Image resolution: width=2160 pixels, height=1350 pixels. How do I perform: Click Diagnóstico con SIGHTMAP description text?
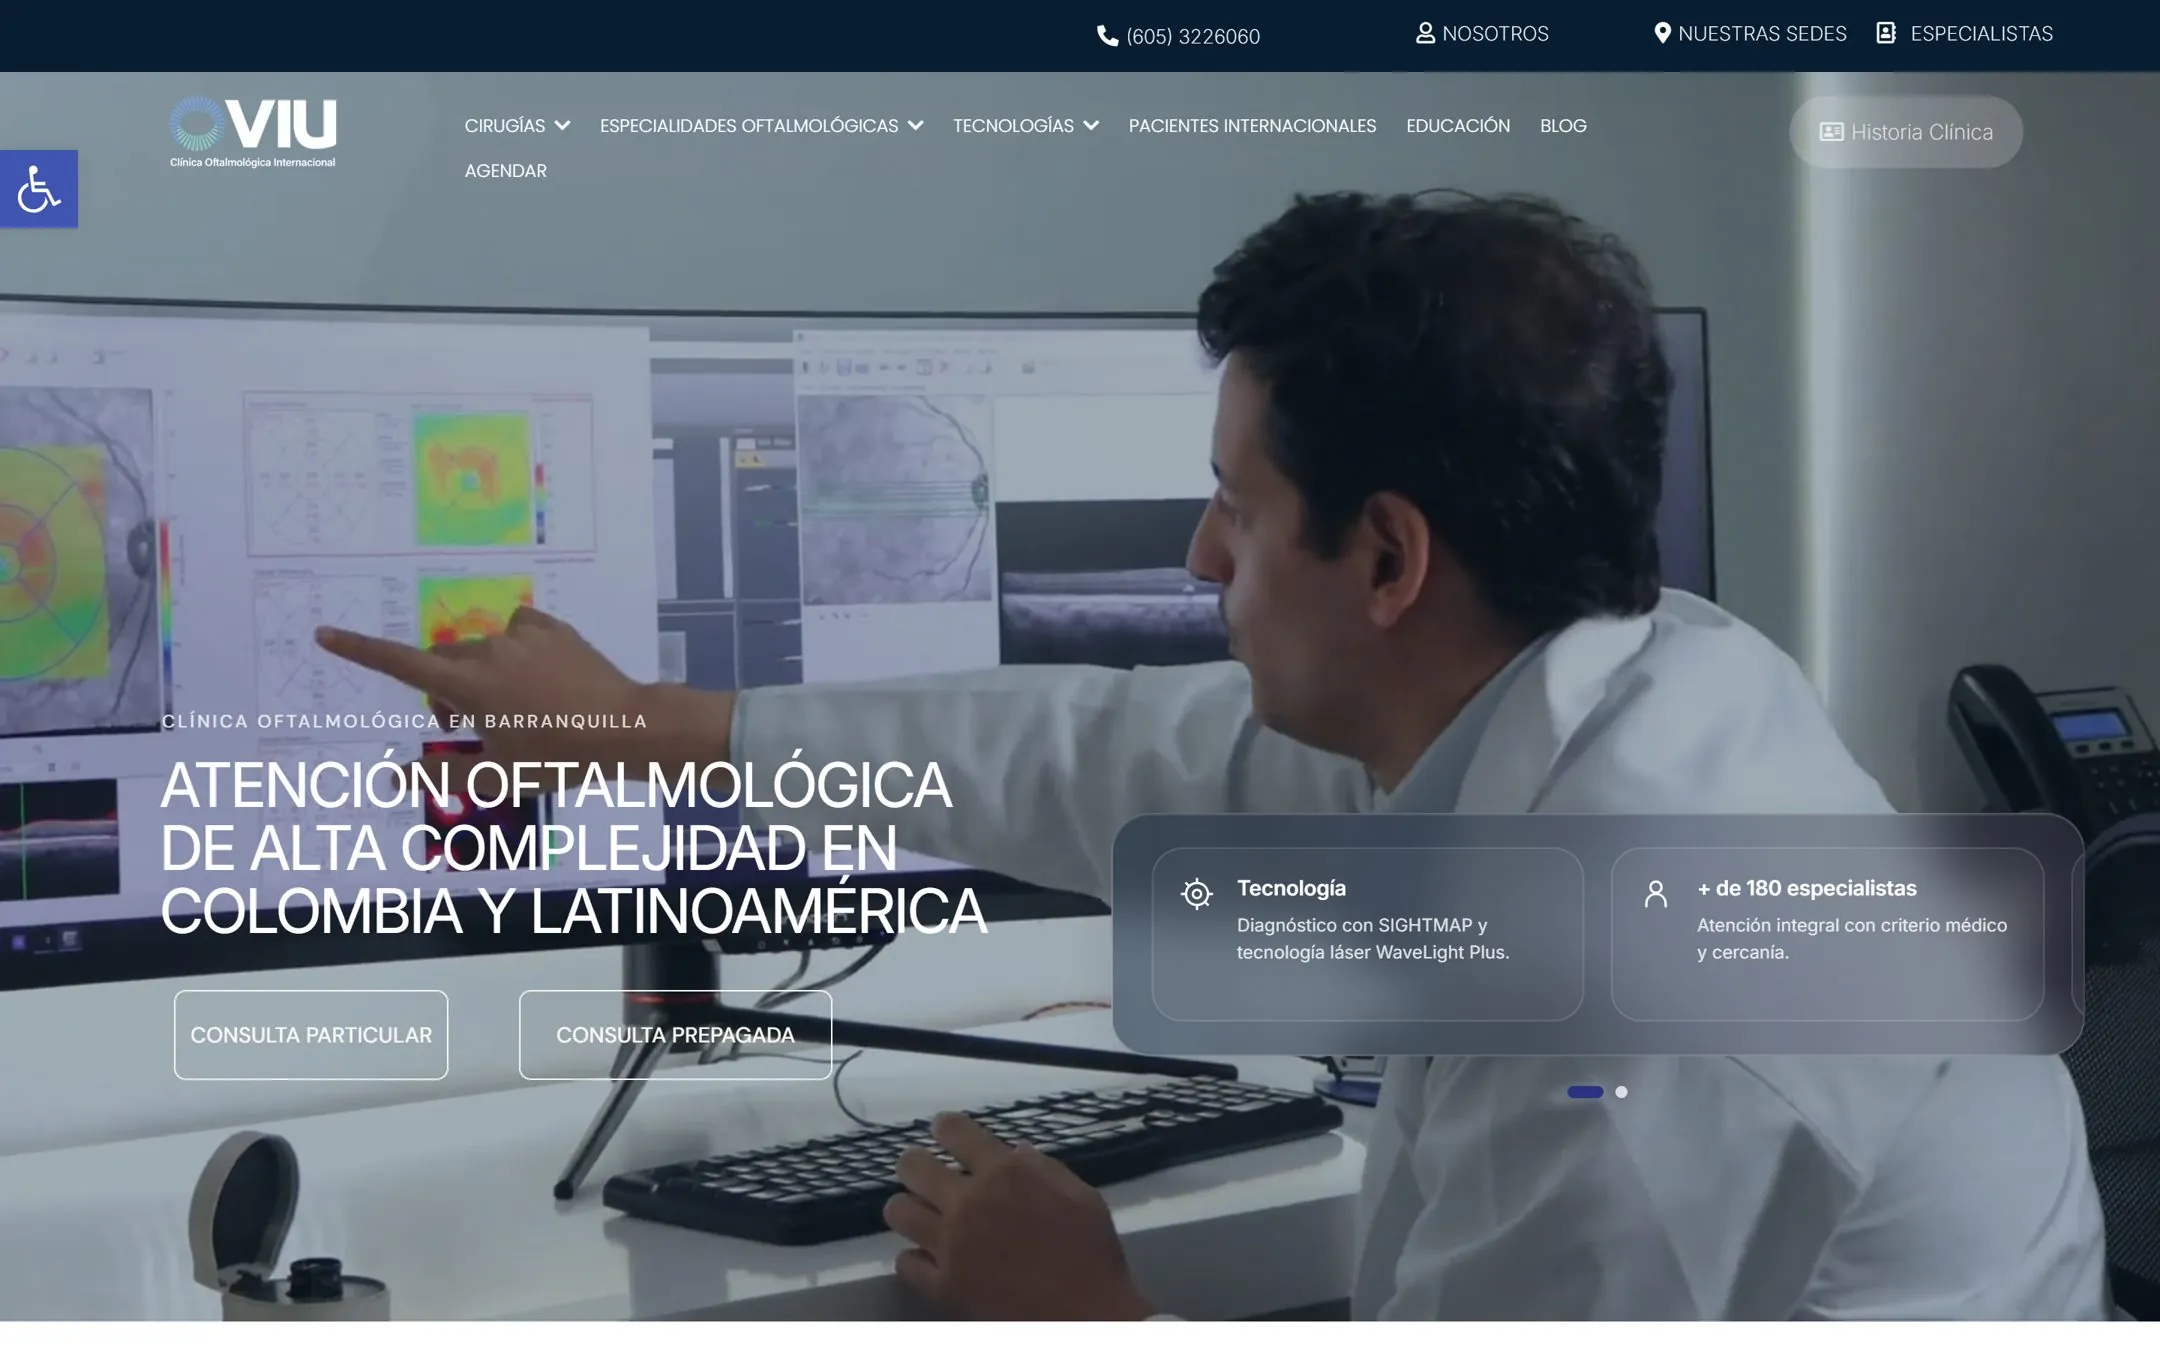(x=1372, y=939)
